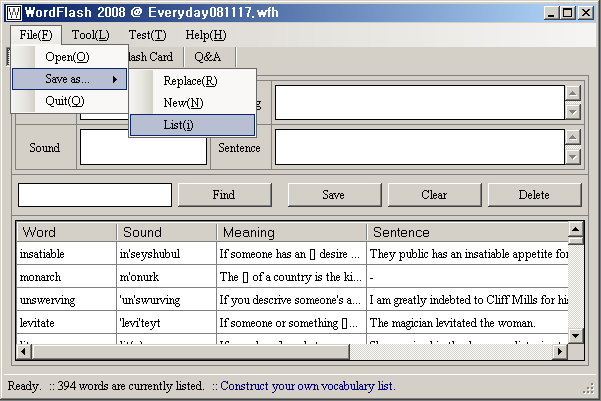Open the File(F) menu
This screenshot has width=601, height=401.
click(x=36, y=35)
